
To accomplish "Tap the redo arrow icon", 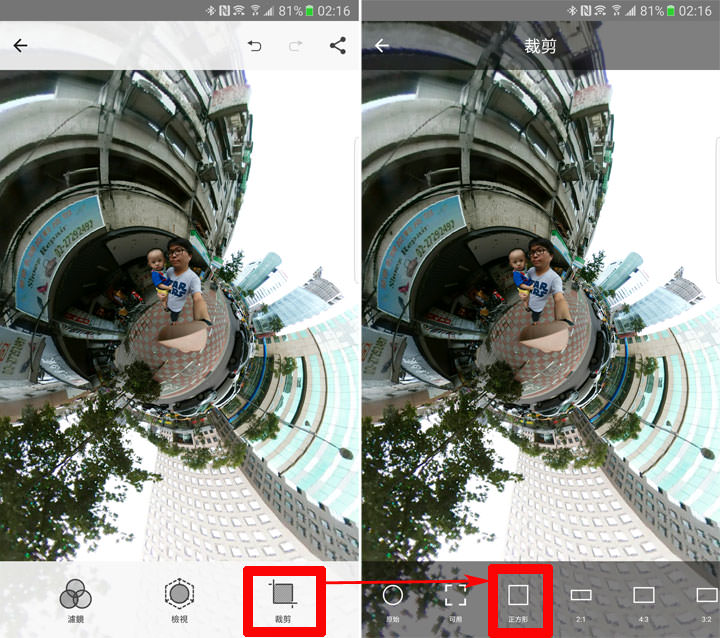I will tap(296, 46).
